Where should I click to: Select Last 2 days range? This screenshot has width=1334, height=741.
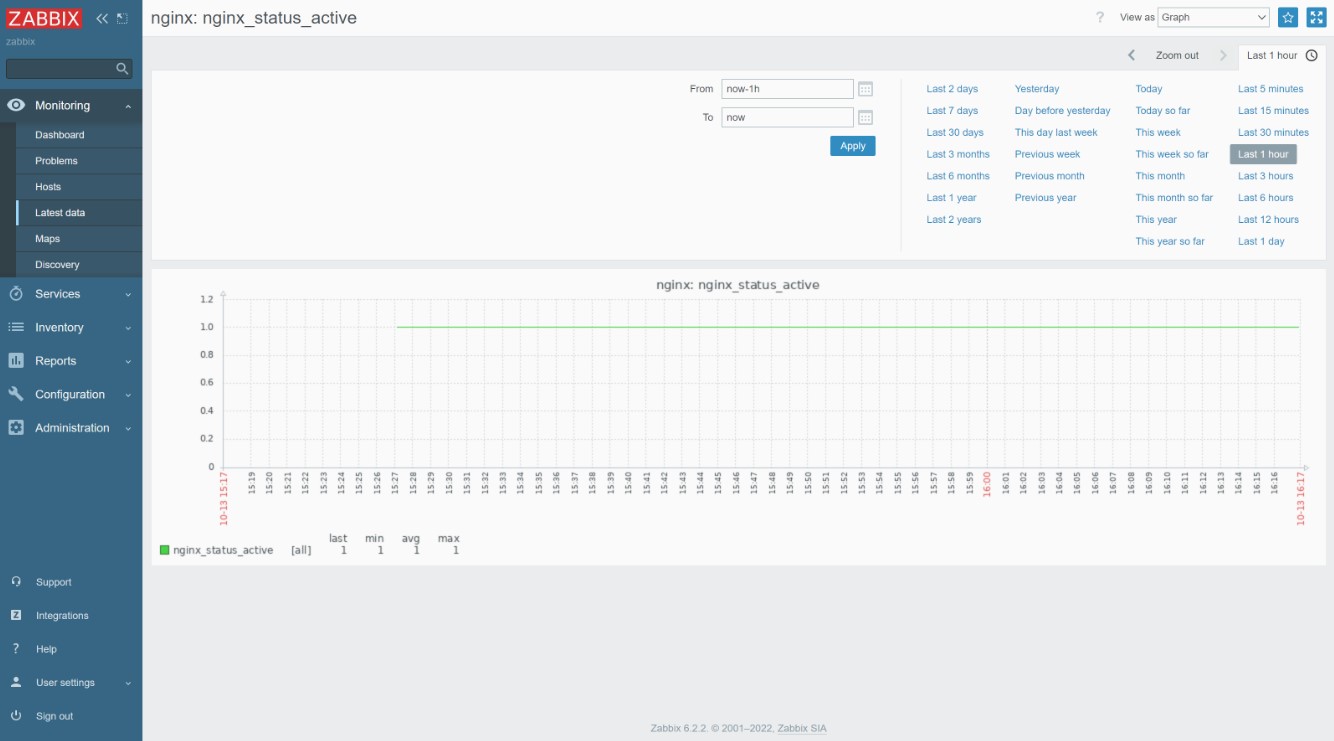[x=952, y=89]
